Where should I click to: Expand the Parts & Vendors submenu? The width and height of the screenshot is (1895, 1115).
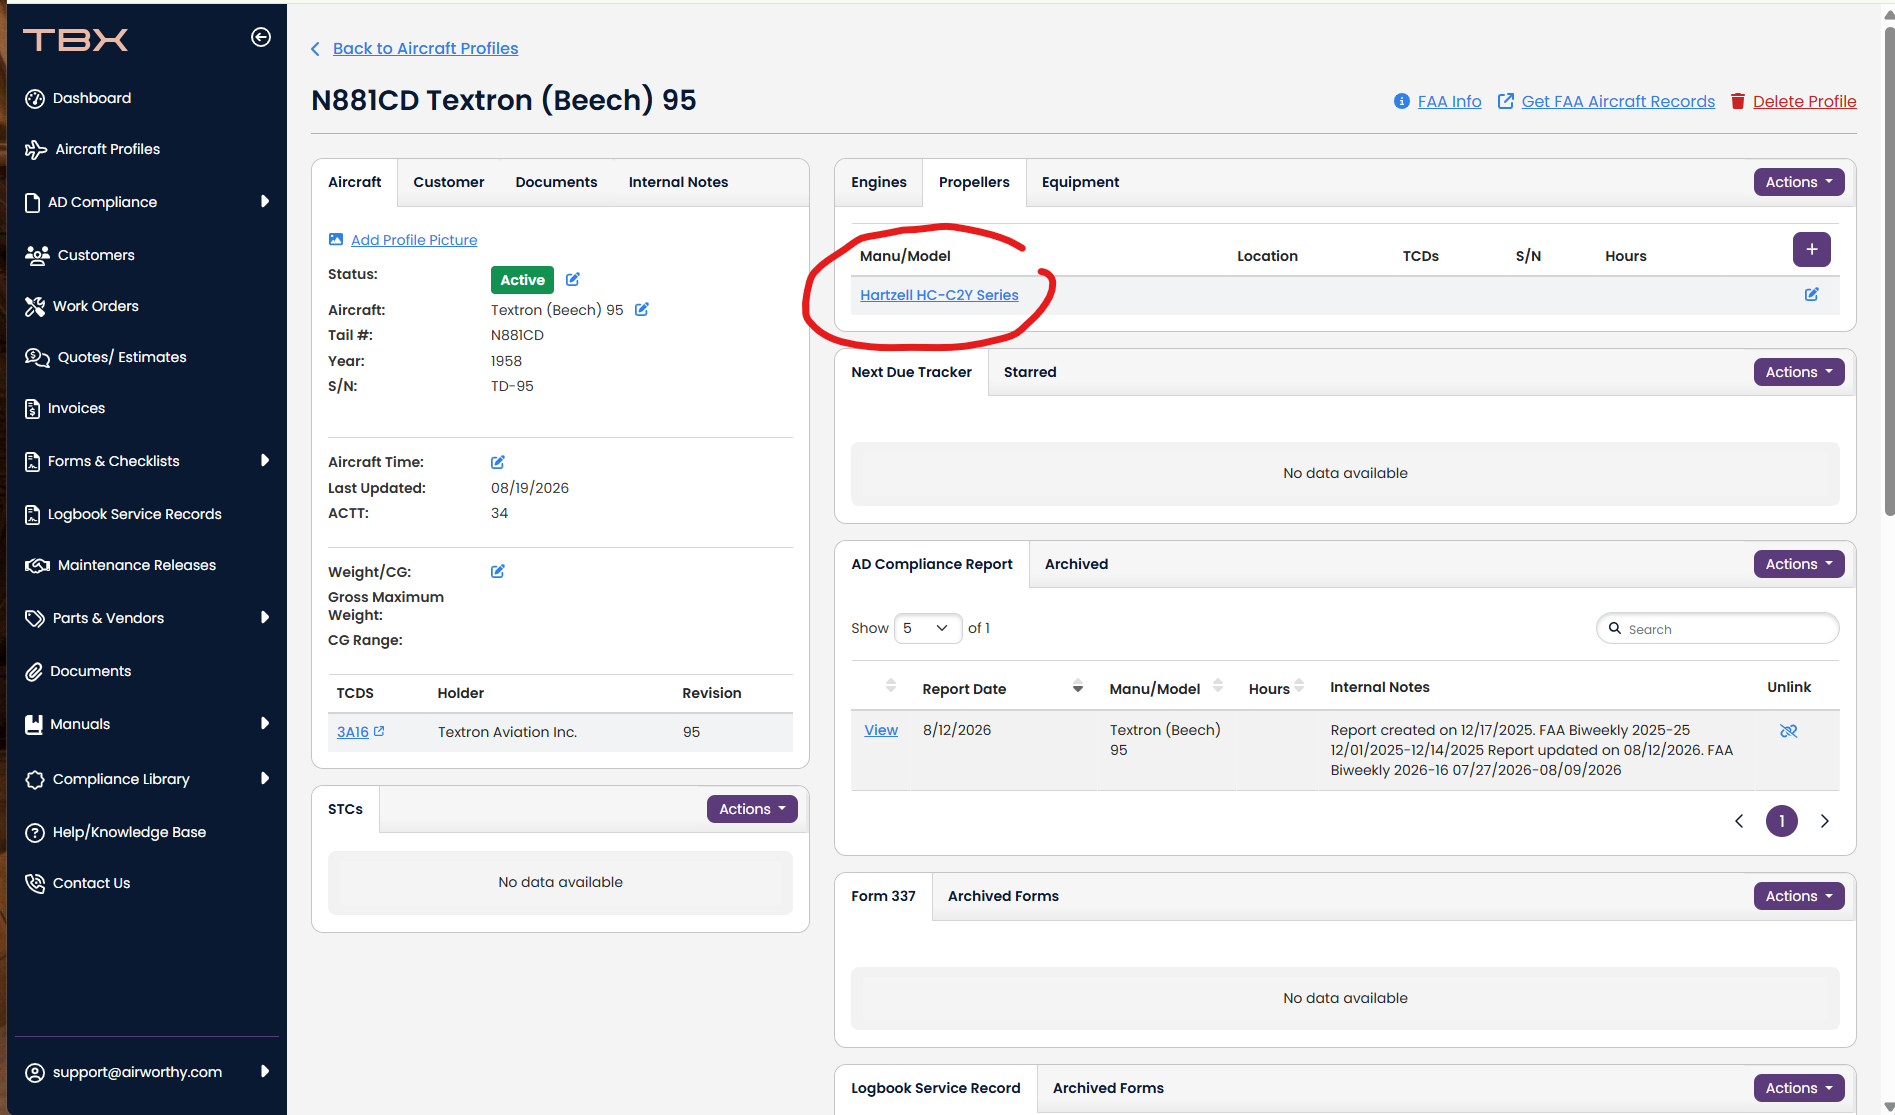point(265,617)
